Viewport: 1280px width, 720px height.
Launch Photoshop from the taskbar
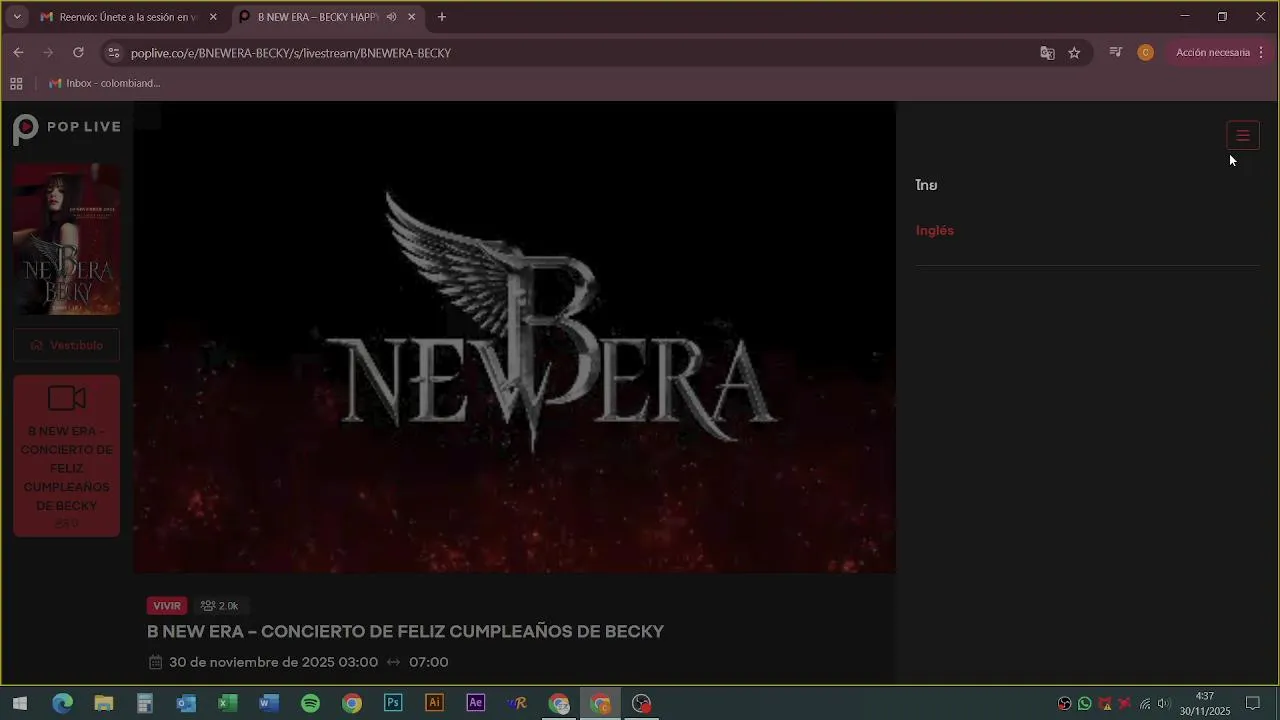point(393,703)
